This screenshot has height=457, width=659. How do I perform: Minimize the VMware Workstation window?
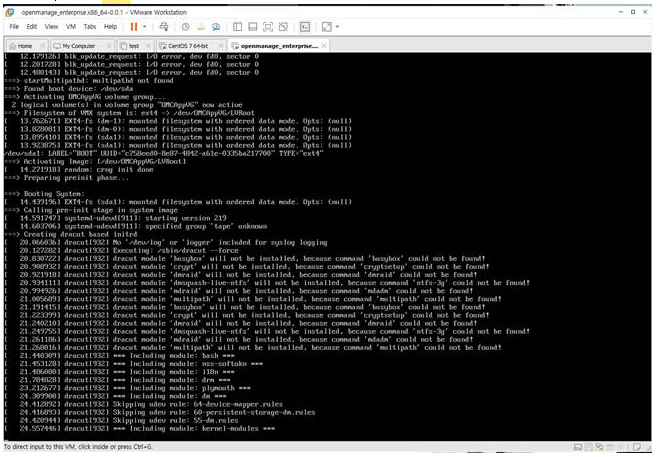621,12
